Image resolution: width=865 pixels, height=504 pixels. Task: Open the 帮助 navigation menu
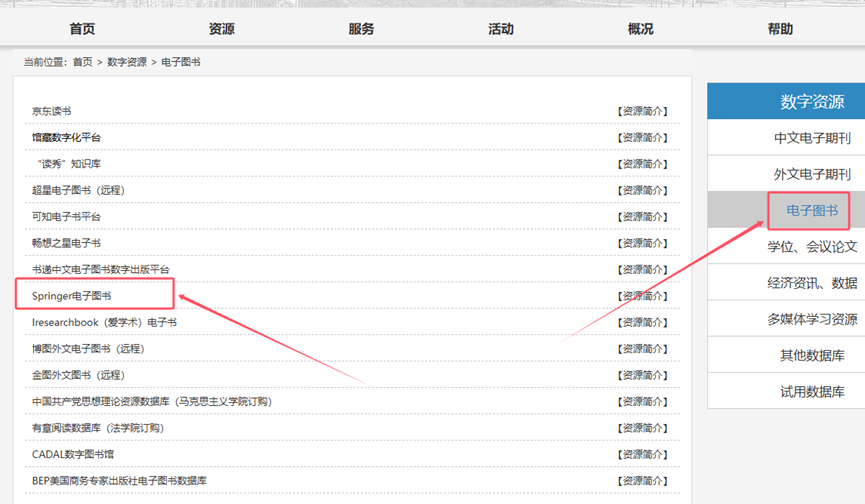(780, 29)
